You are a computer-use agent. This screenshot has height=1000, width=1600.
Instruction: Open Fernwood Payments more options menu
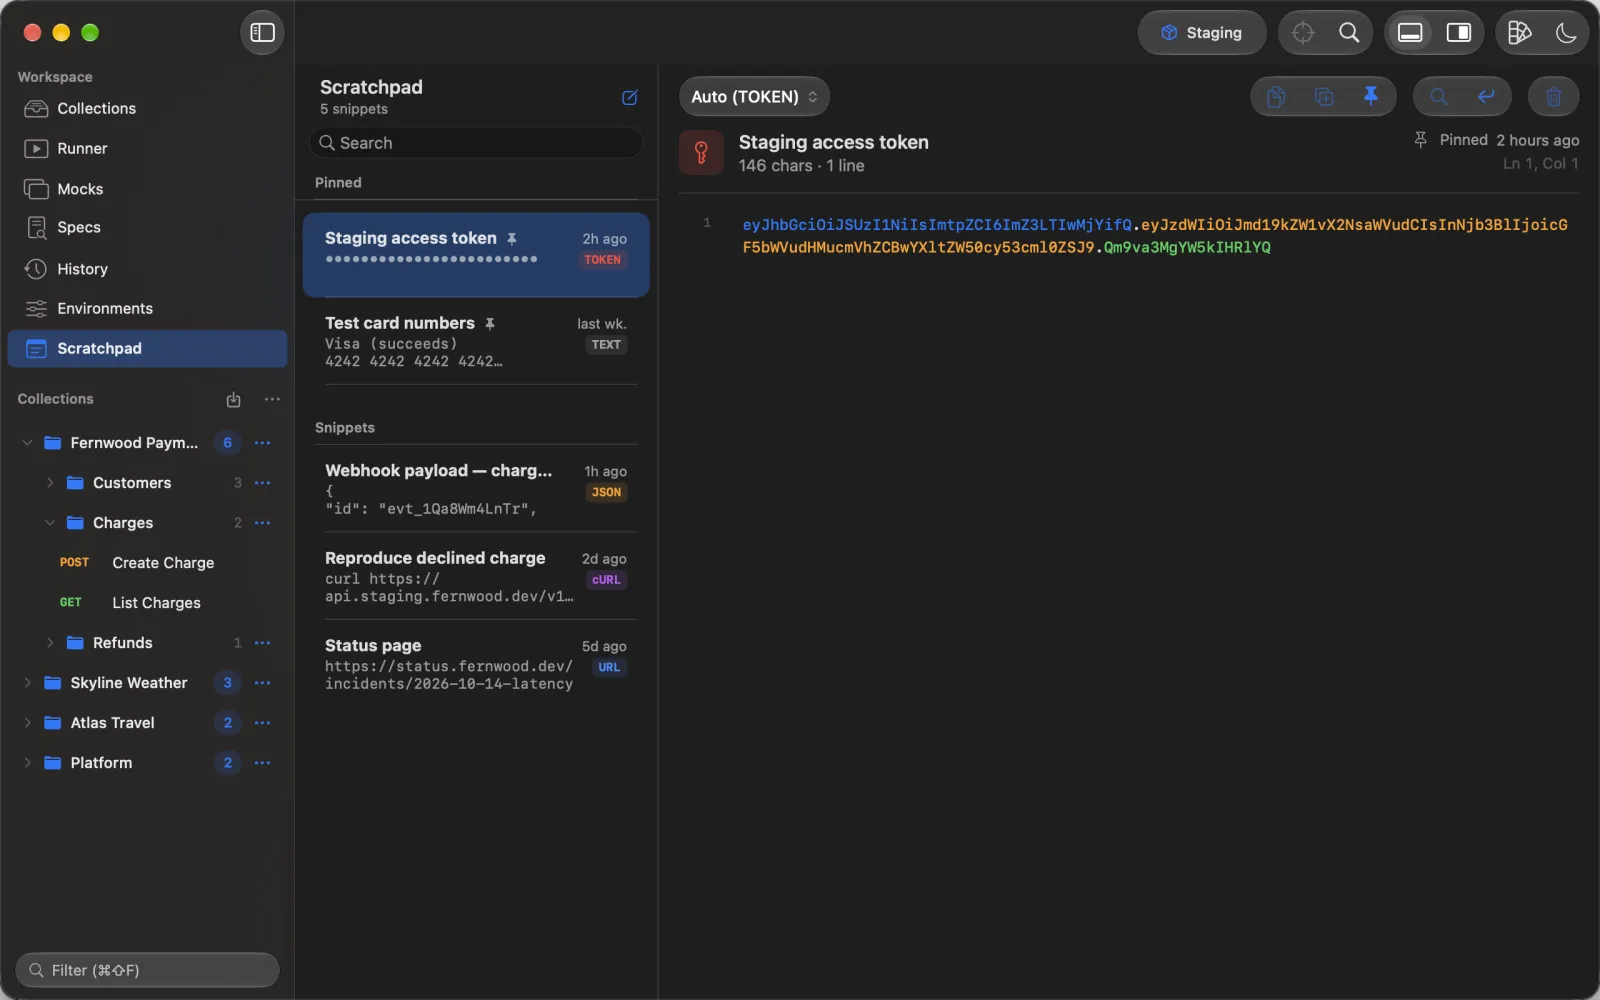tap(262, 443)
